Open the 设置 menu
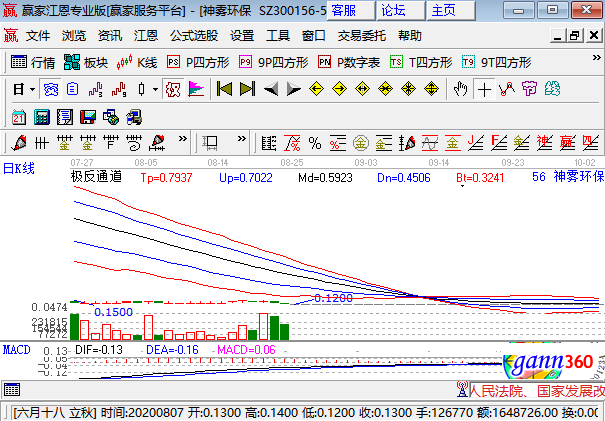Image resolution: width=605 pixels, height=421 pixels. 242,36
